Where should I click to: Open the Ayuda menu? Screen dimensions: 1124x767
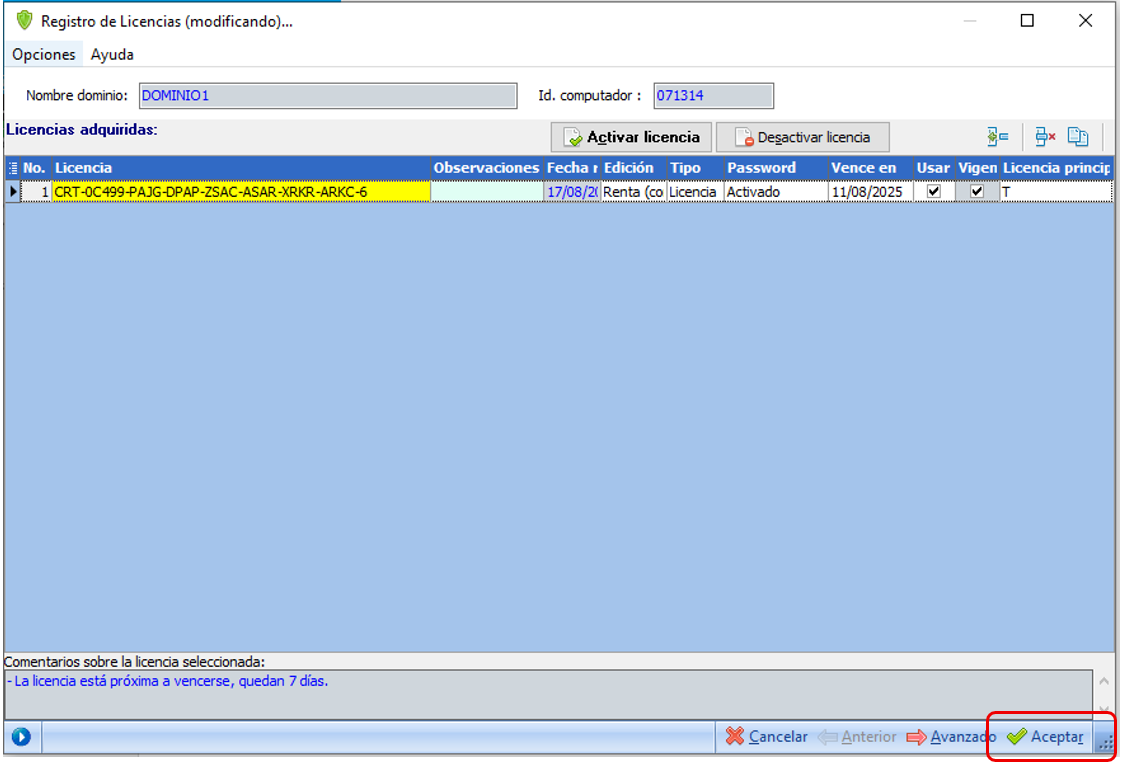112,55
